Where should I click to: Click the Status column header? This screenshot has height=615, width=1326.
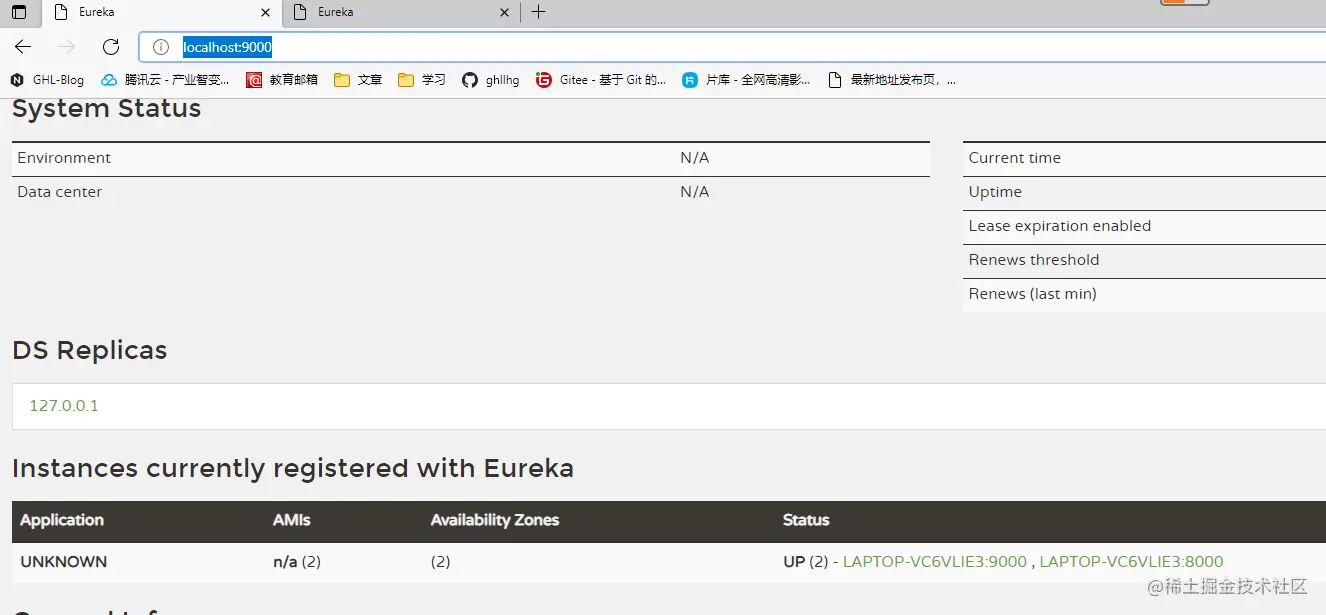click(x=806, y=520)
